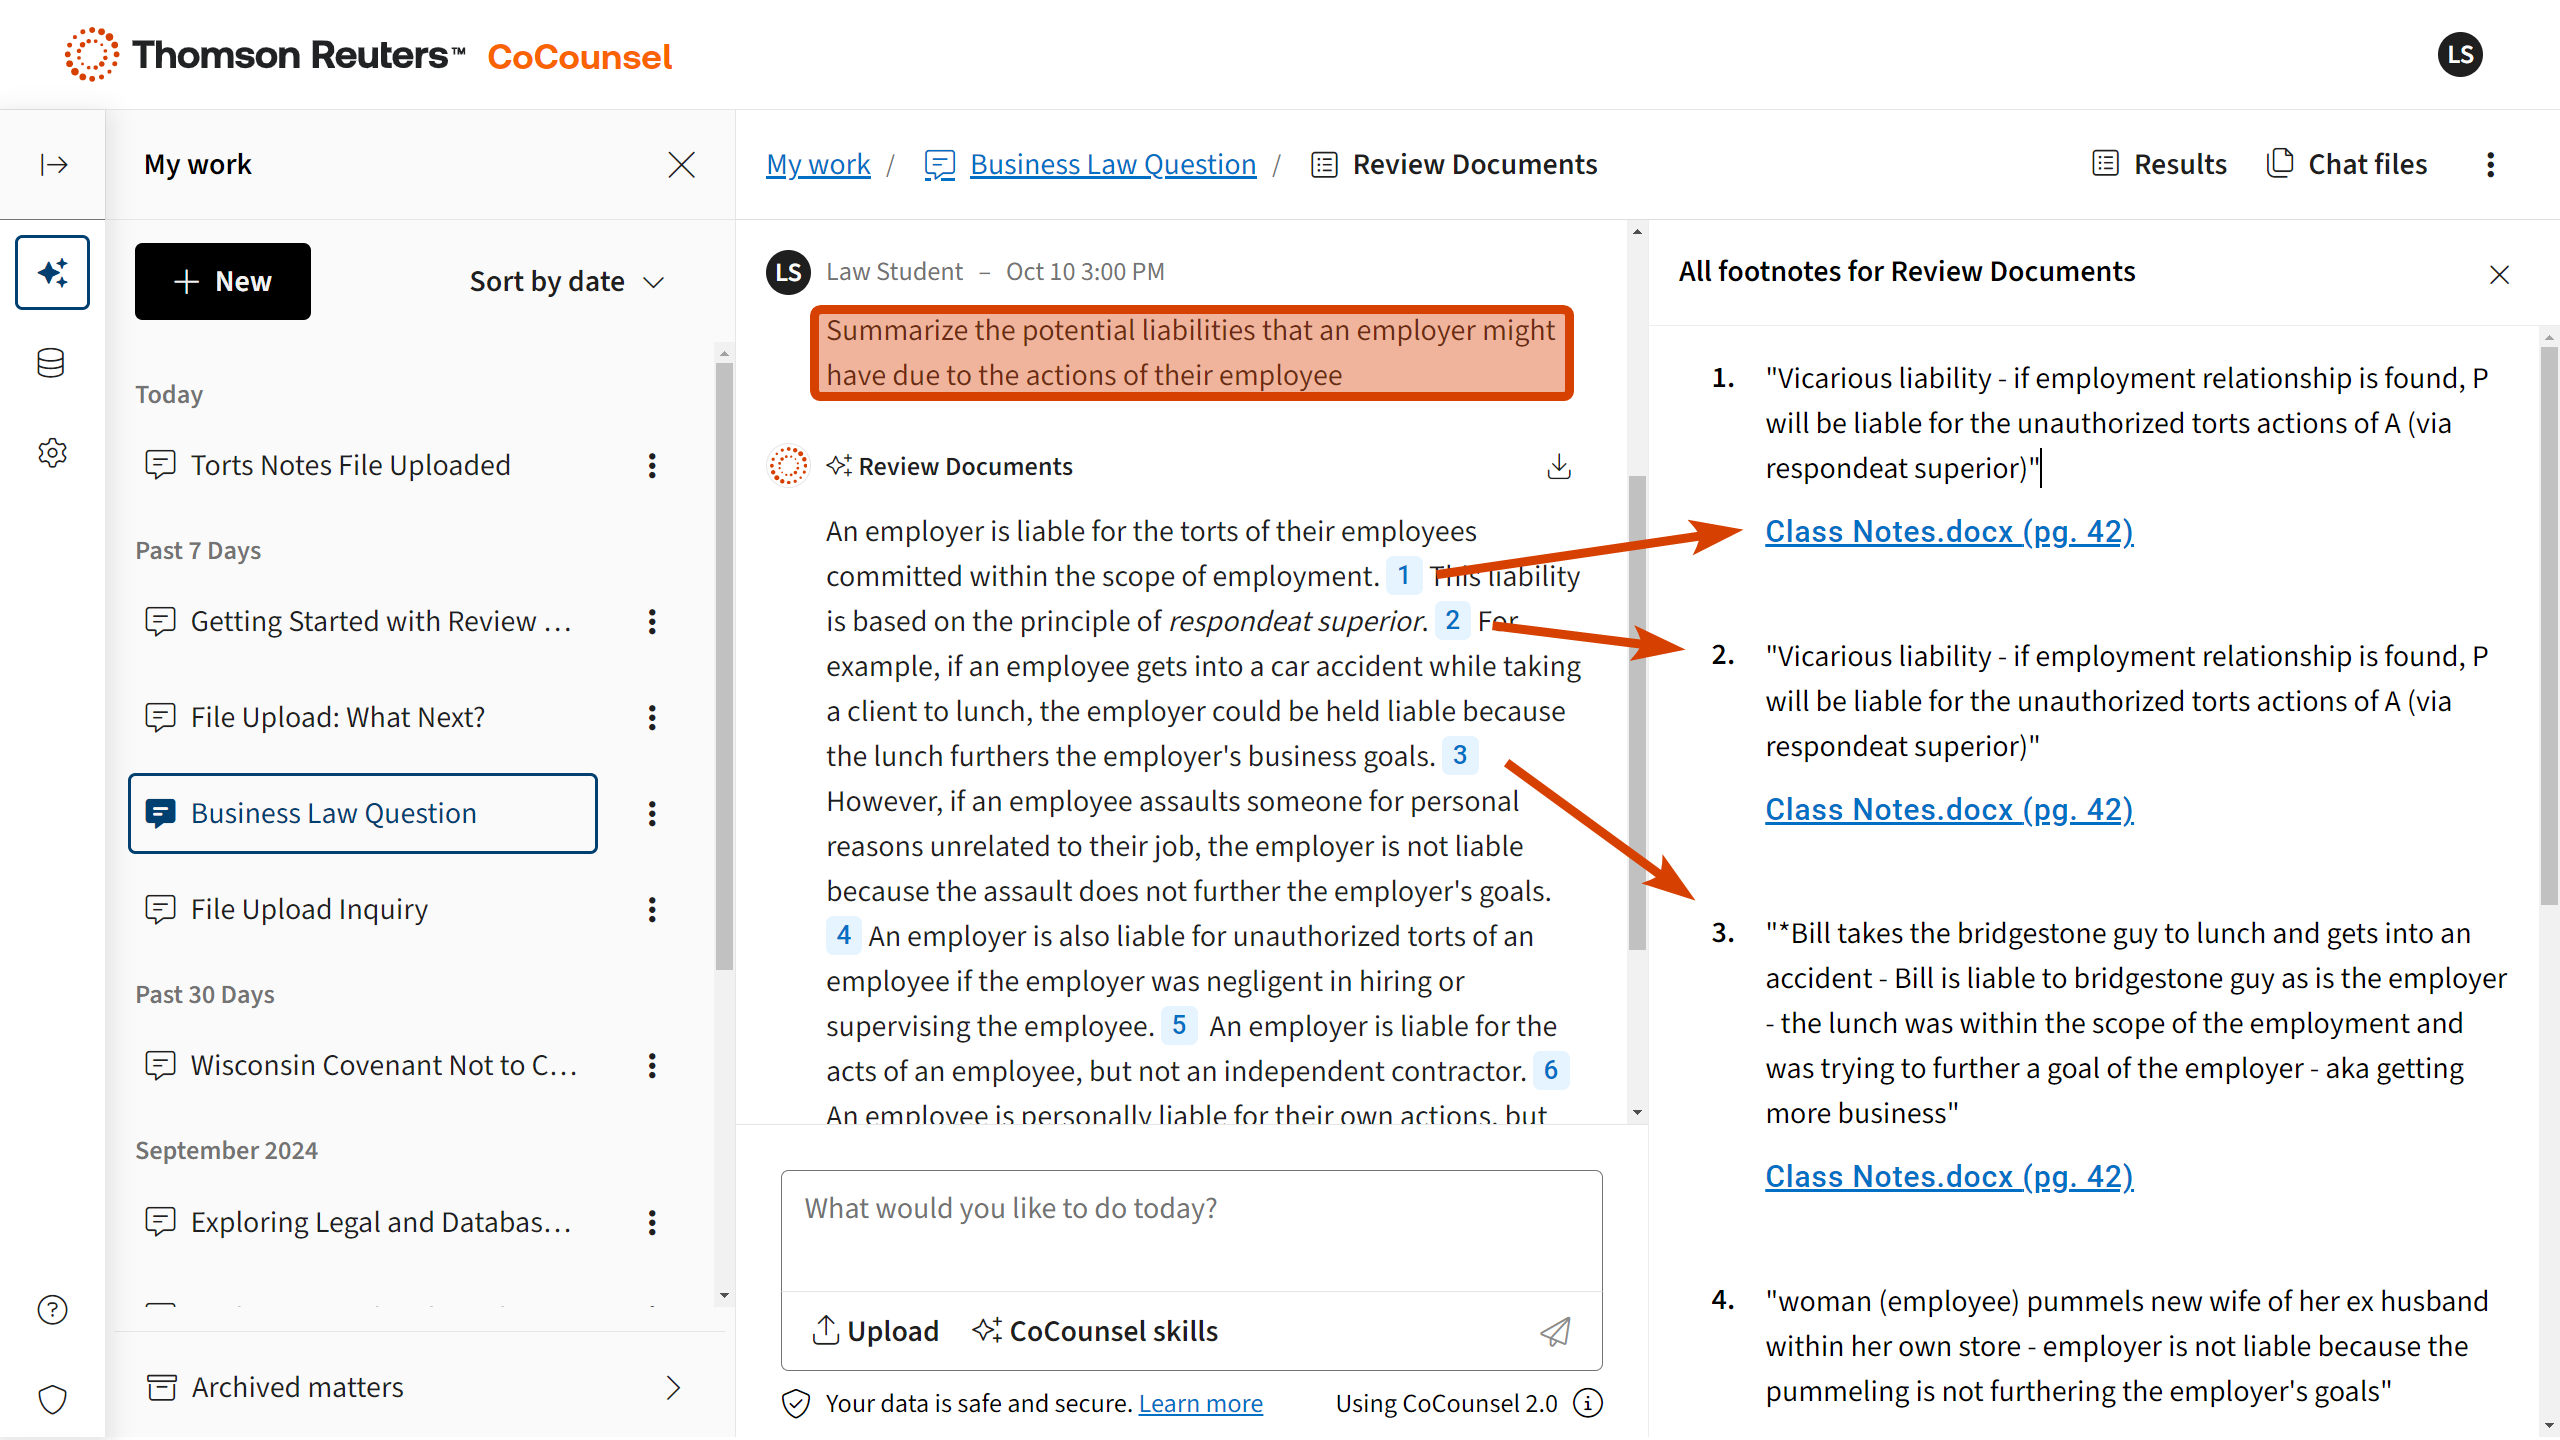Open options menu for Torts Notes File Uploaded
Screen dimensions: 2560x1440
point(652,465)
